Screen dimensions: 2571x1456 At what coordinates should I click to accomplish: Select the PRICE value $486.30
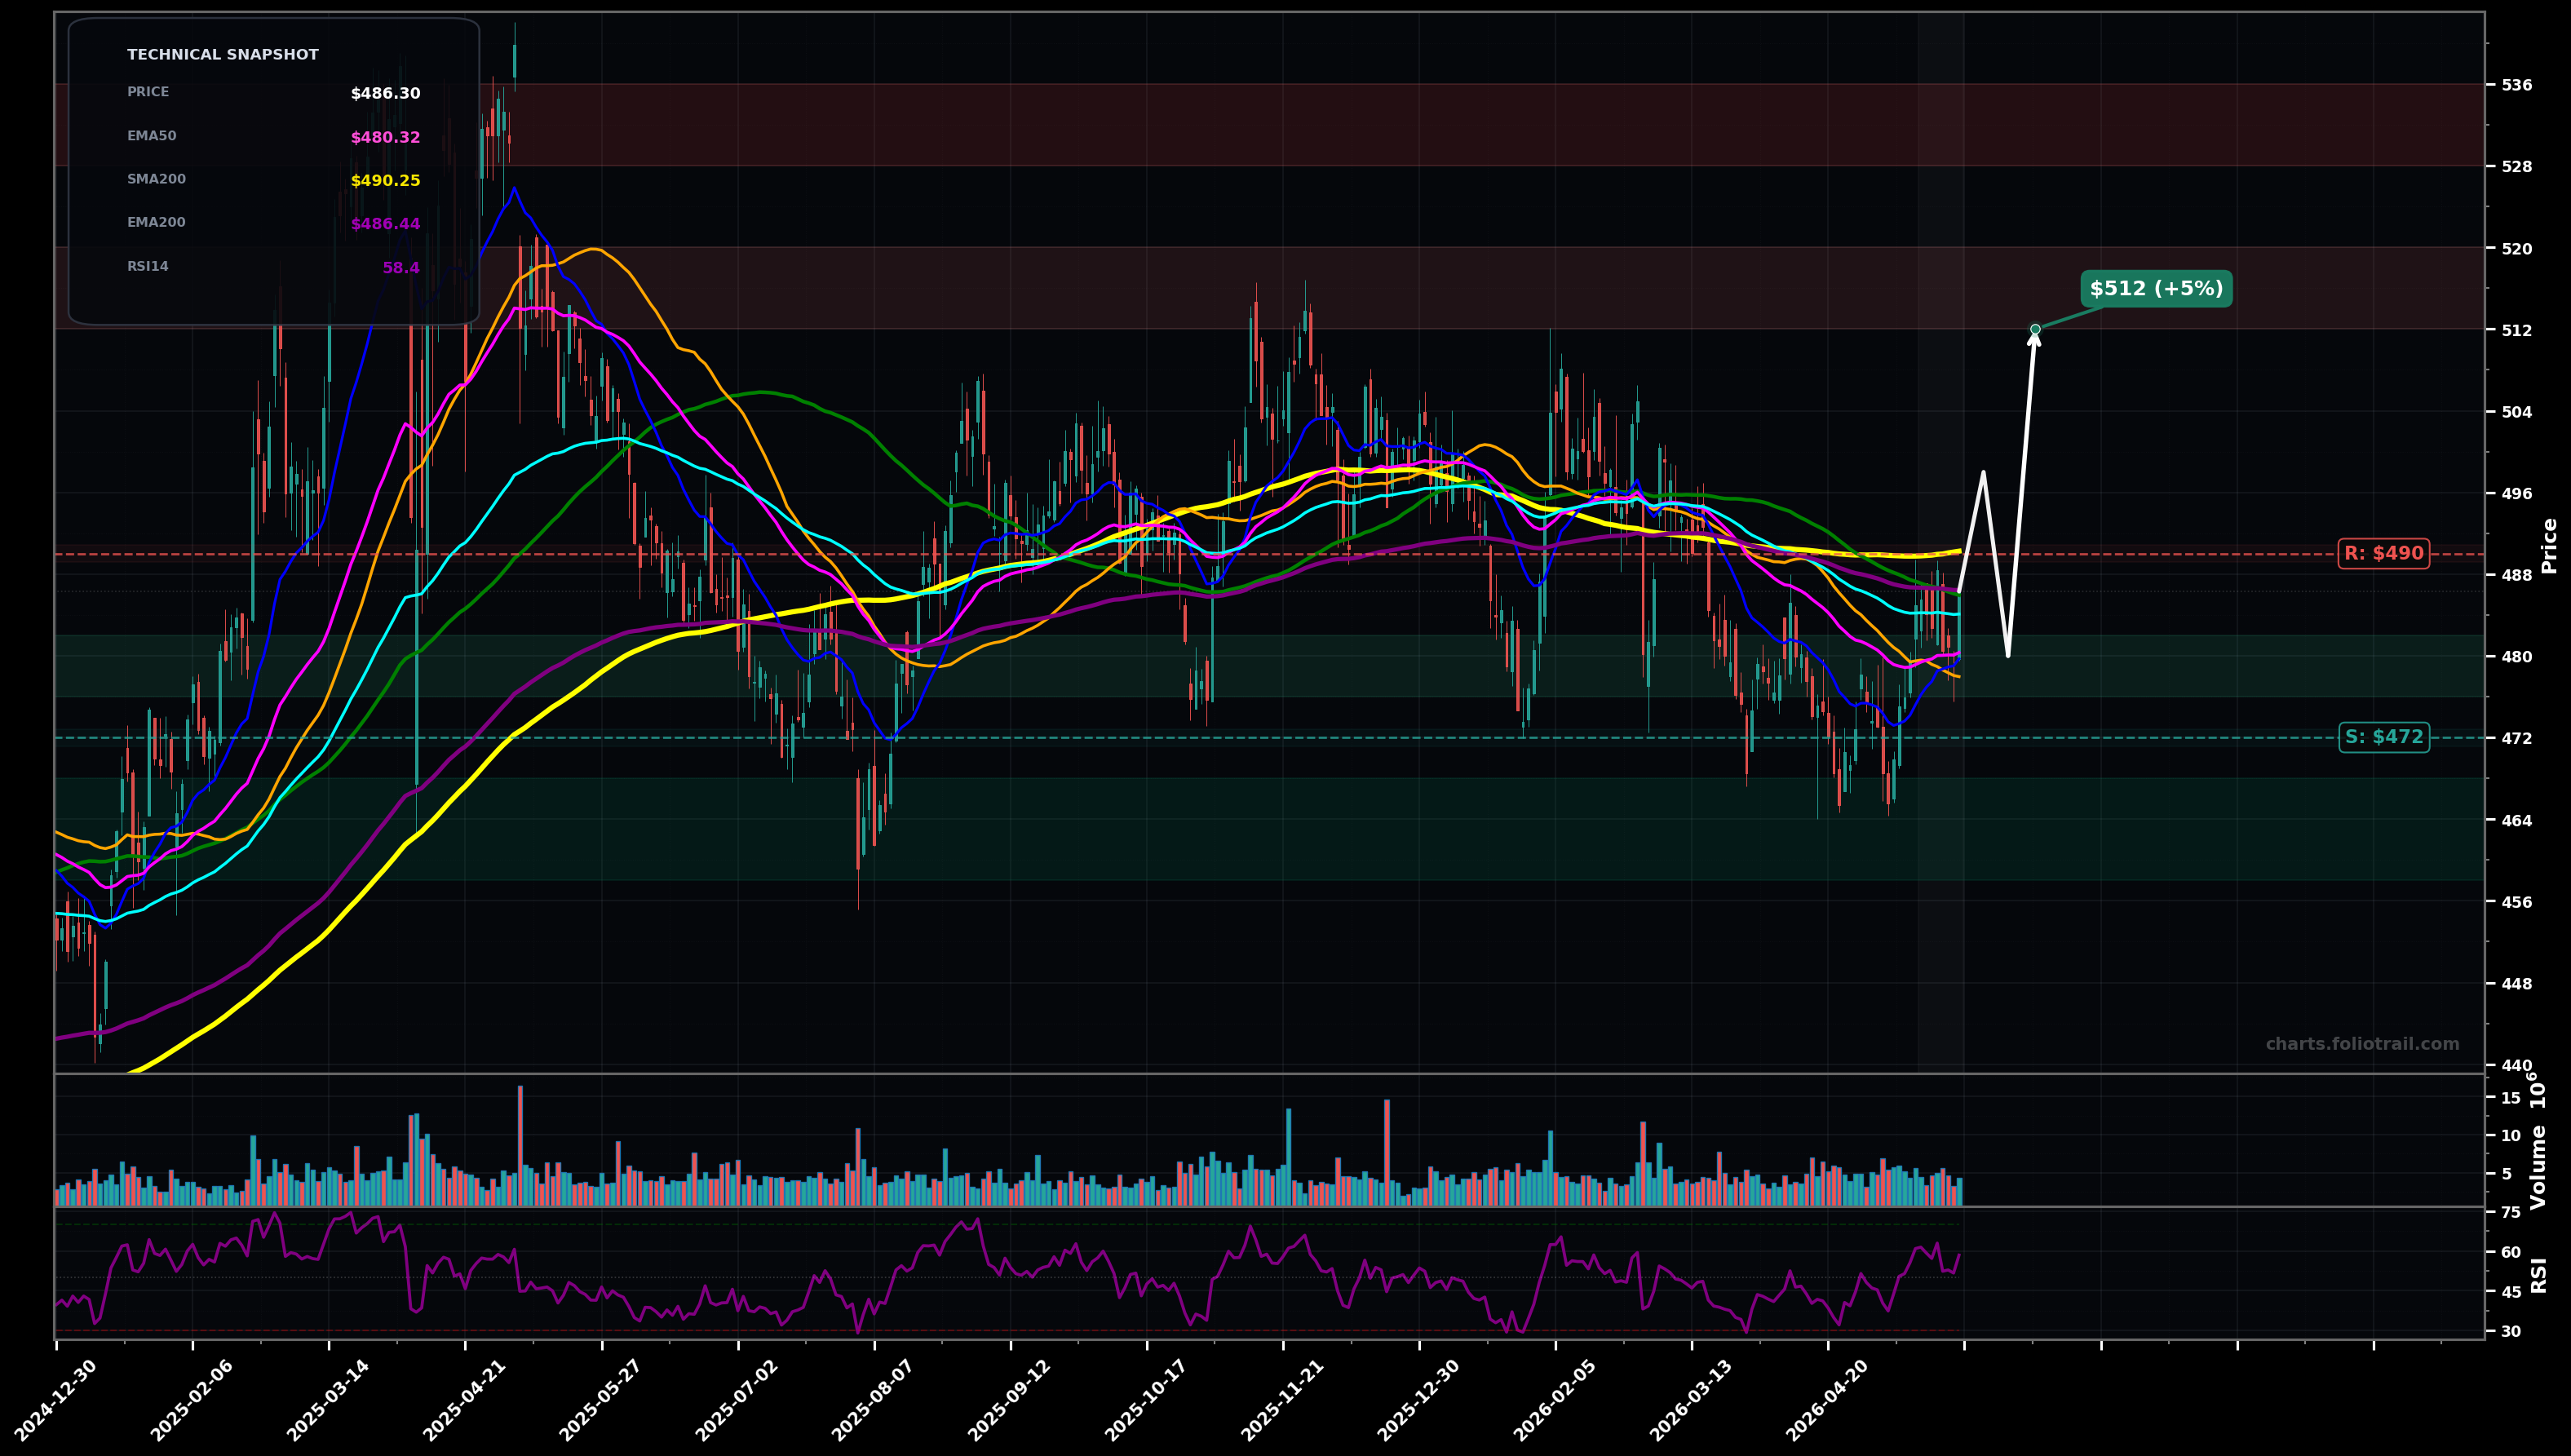(385, 94)
